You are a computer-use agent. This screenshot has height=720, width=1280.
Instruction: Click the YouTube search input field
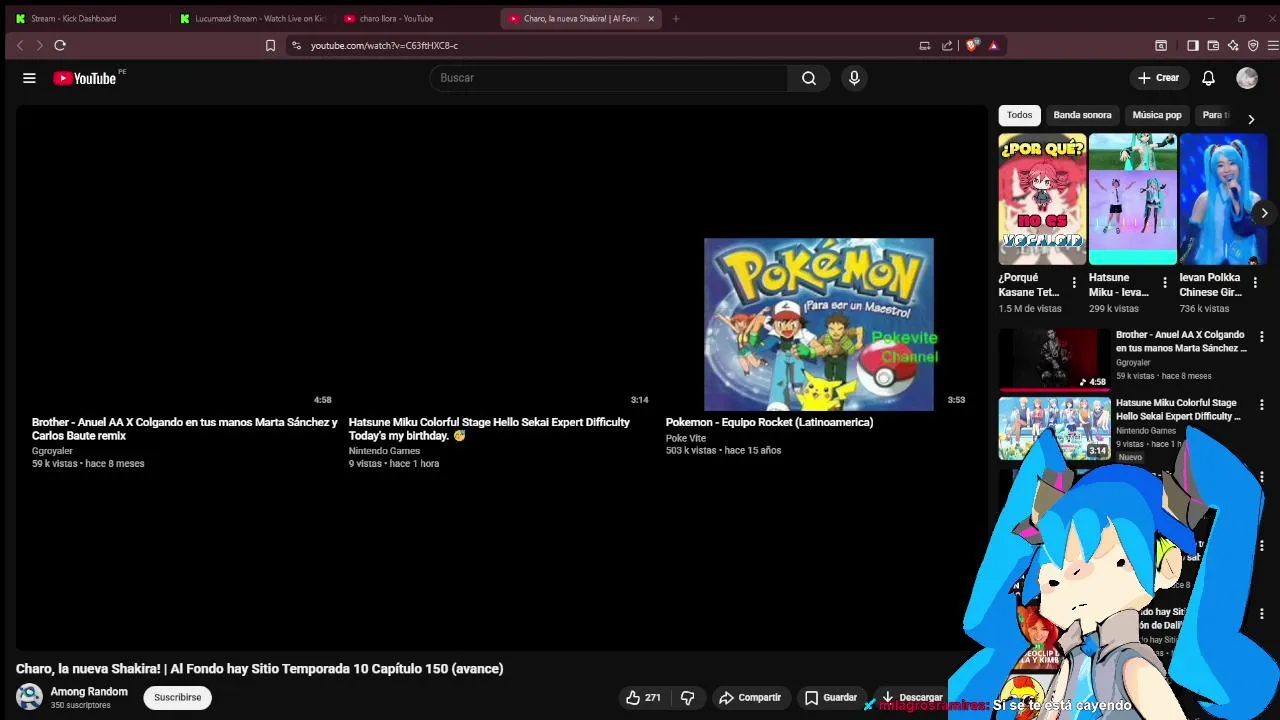coord(610,78)
